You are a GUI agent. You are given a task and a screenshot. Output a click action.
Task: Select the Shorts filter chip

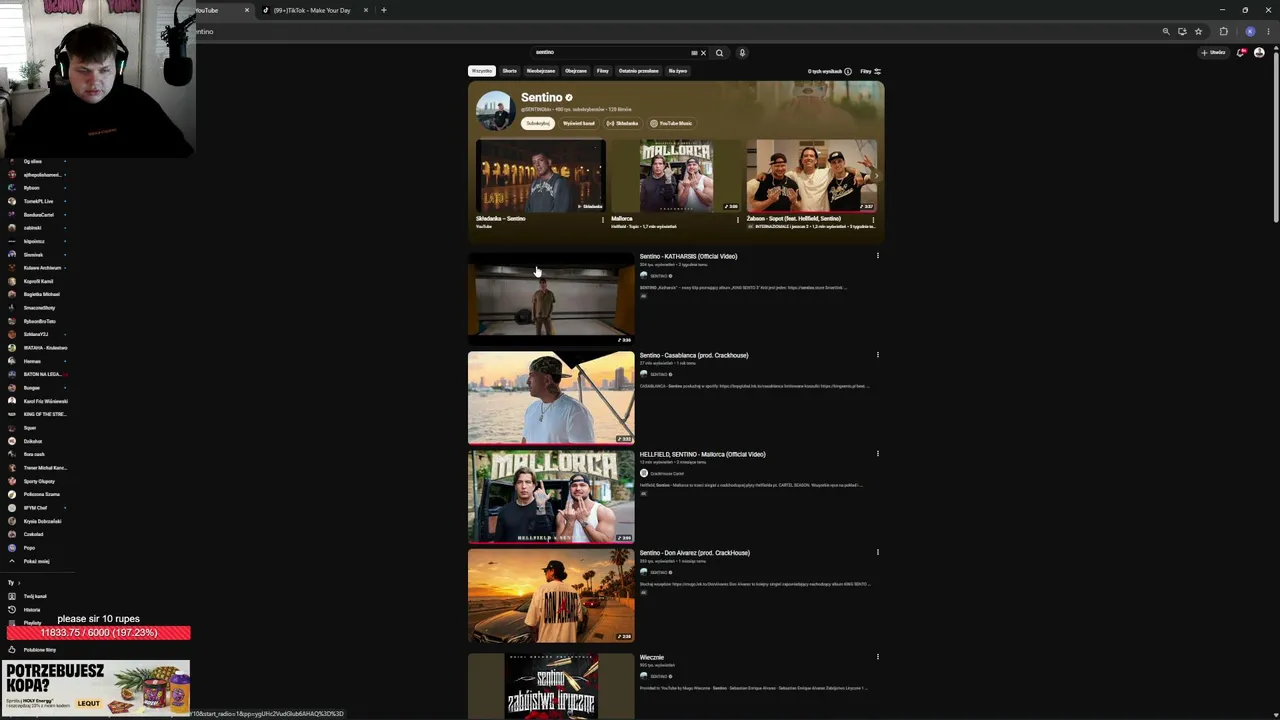pyautogui.click(x=510, y=71)
